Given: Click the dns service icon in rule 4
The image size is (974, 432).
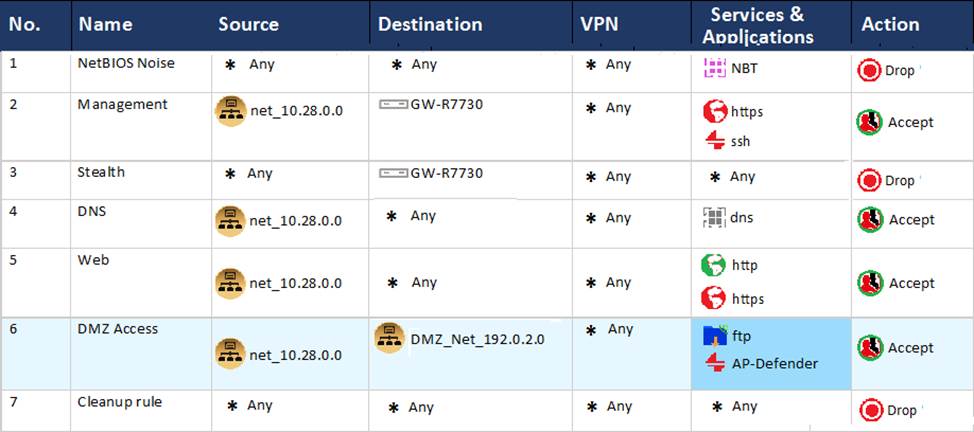Looking at the screenshot, I should pos(714,216).
